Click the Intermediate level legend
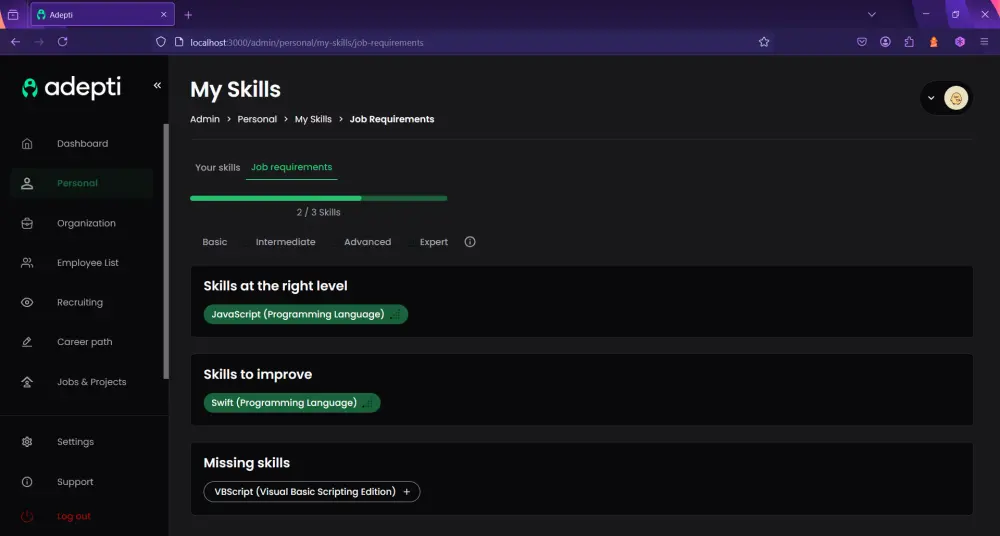1000x536 pixels. coord(285,242)
